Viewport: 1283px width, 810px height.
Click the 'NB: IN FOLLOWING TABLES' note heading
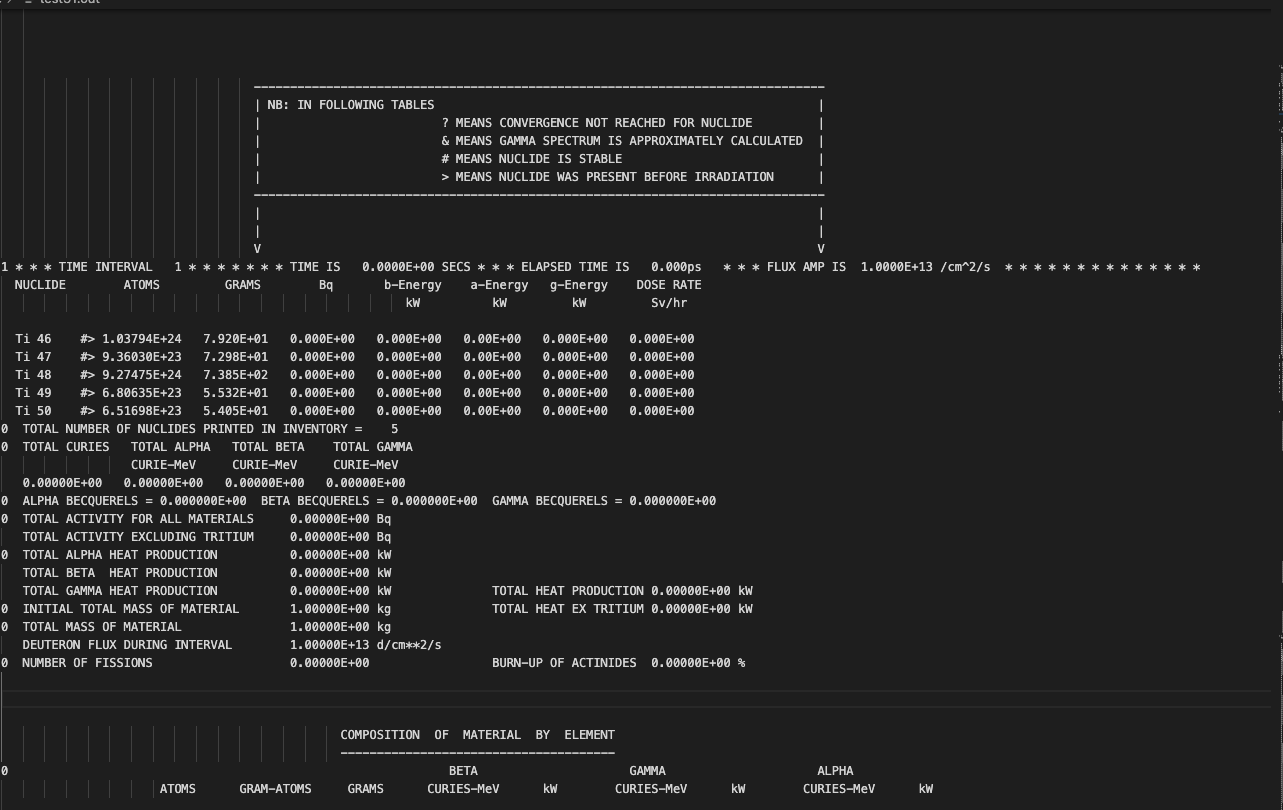click(351, 105)
